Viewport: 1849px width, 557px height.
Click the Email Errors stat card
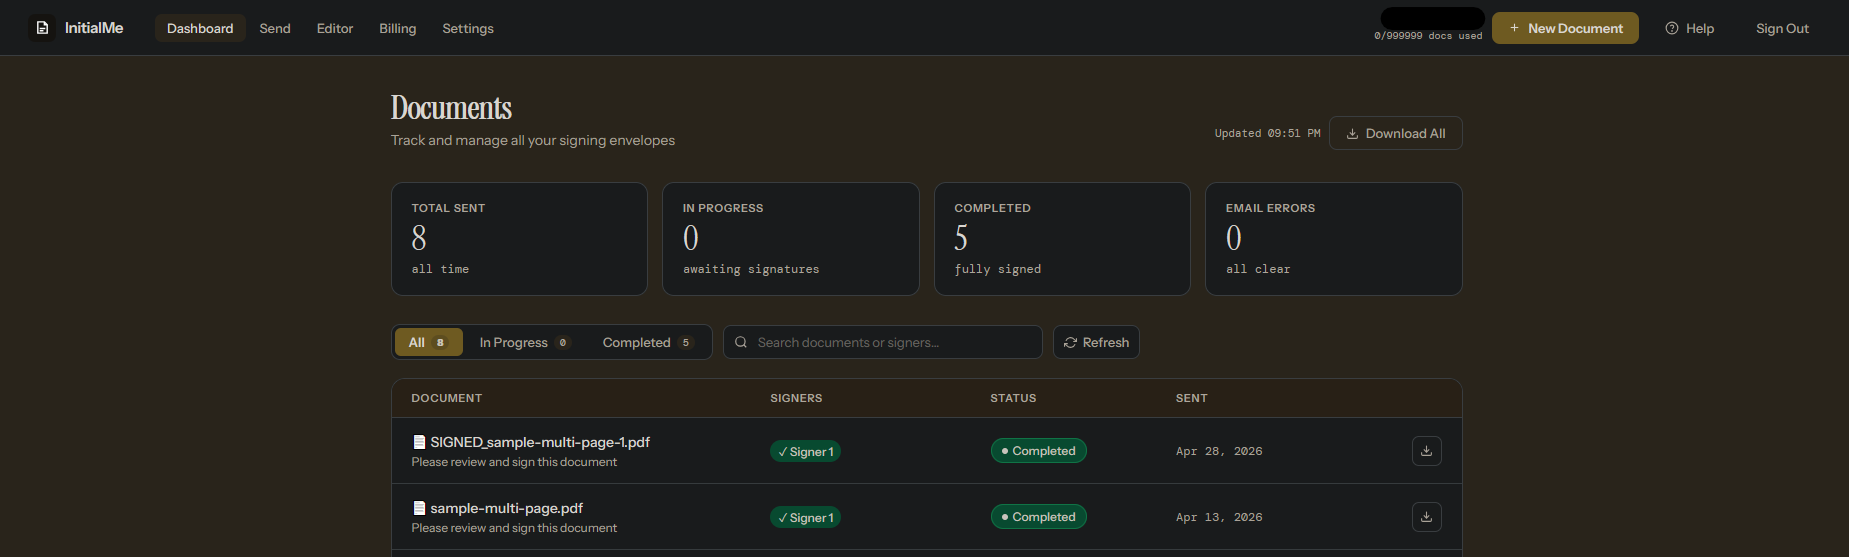coord(1333,239)
